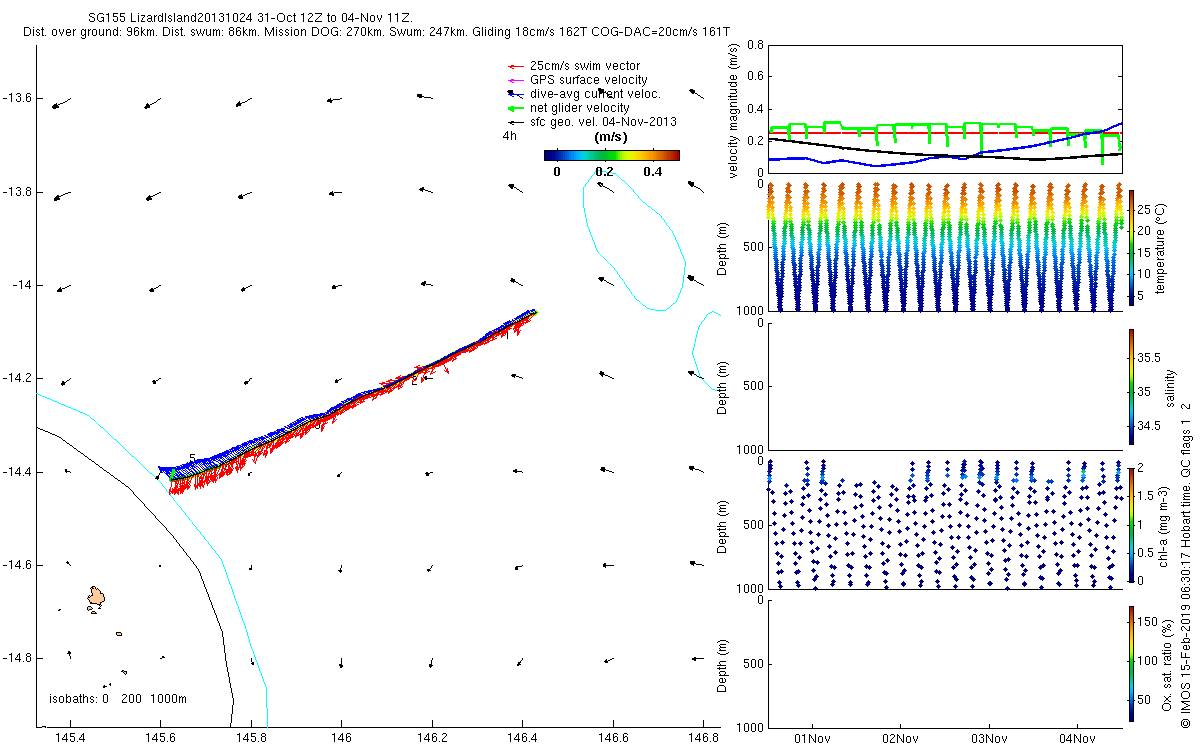The height and width of the screenshot is (750, 1200).
Task: Select the velocity (m/s) horizontal colorbar
Action: [612, 155]
